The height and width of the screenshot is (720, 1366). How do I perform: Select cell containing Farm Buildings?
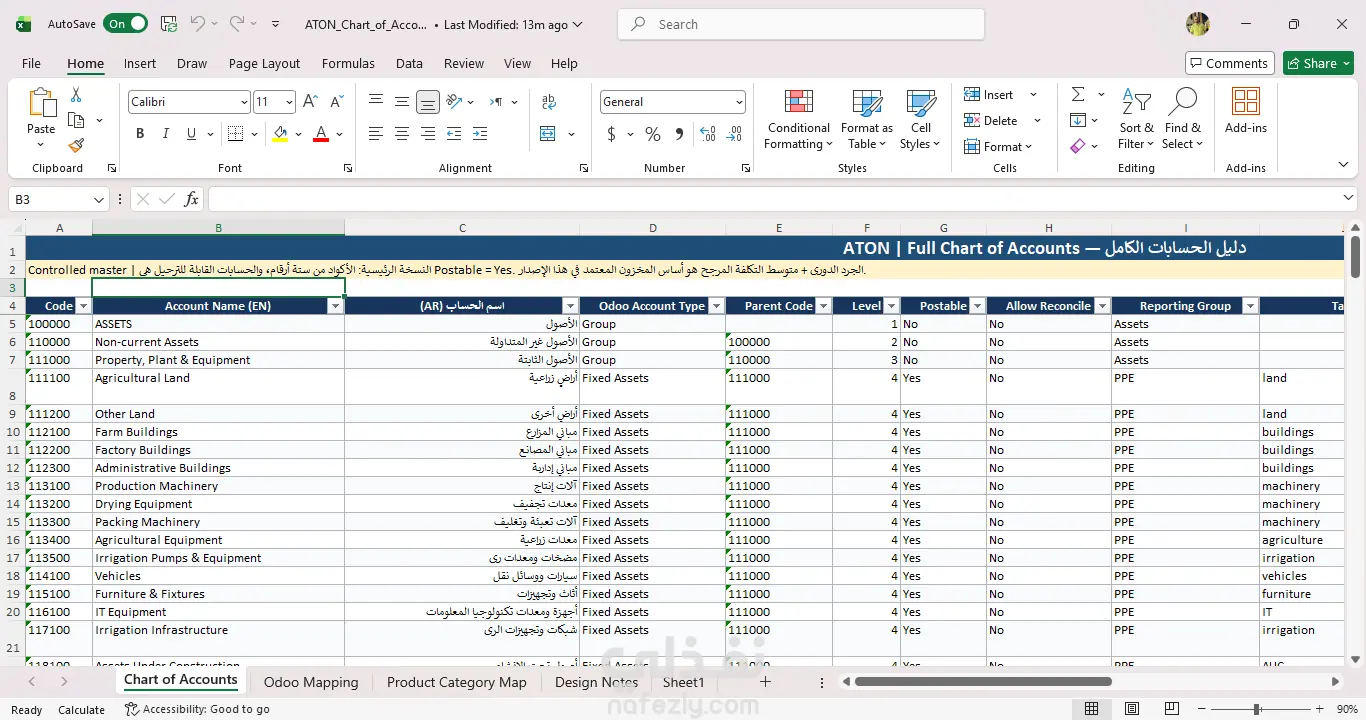[218, 432]
